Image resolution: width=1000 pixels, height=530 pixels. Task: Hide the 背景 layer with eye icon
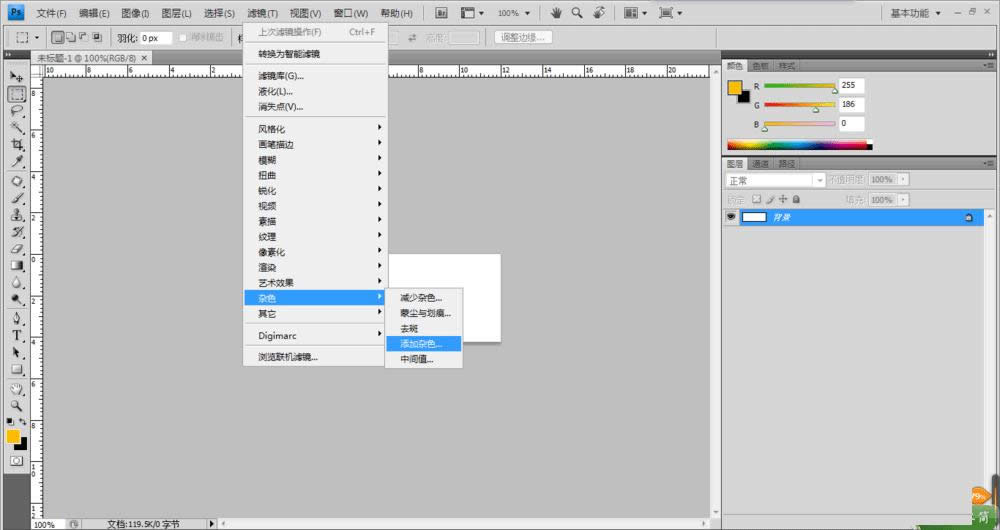click(x=732, y=217)
